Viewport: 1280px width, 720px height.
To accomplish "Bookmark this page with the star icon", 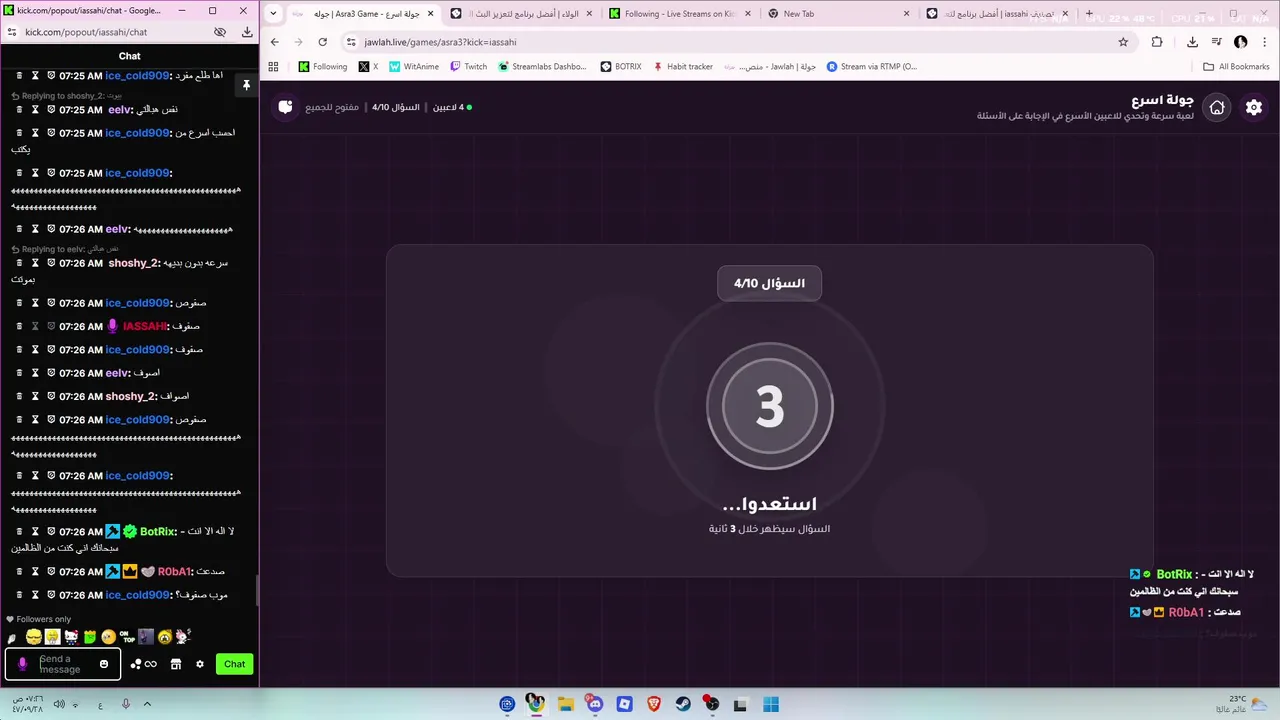I will (x=1123, y=42).
